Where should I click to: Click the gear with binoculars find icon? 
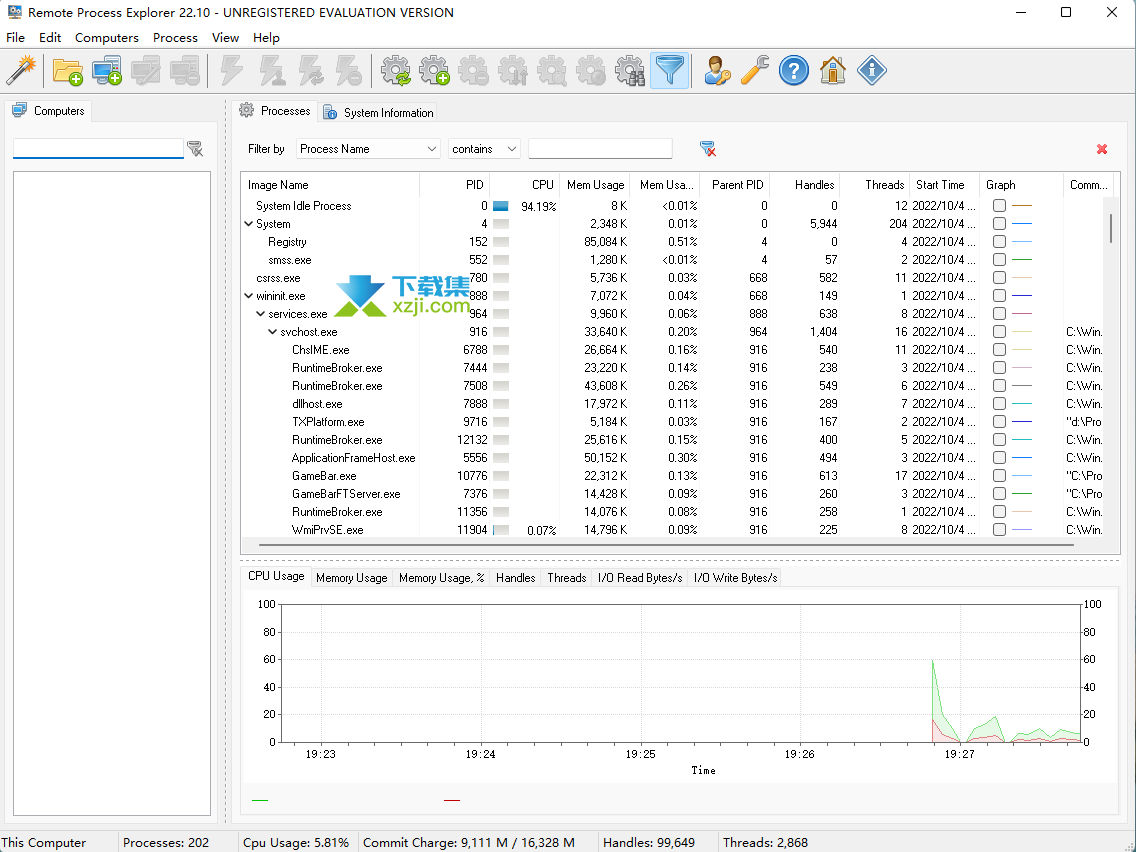tap(630, 70)
